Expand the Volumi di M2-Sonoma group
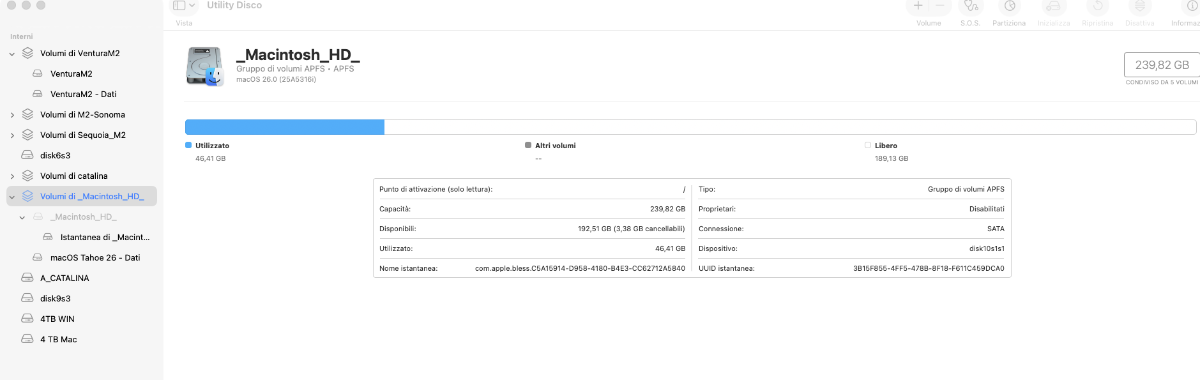 (12, 114)
